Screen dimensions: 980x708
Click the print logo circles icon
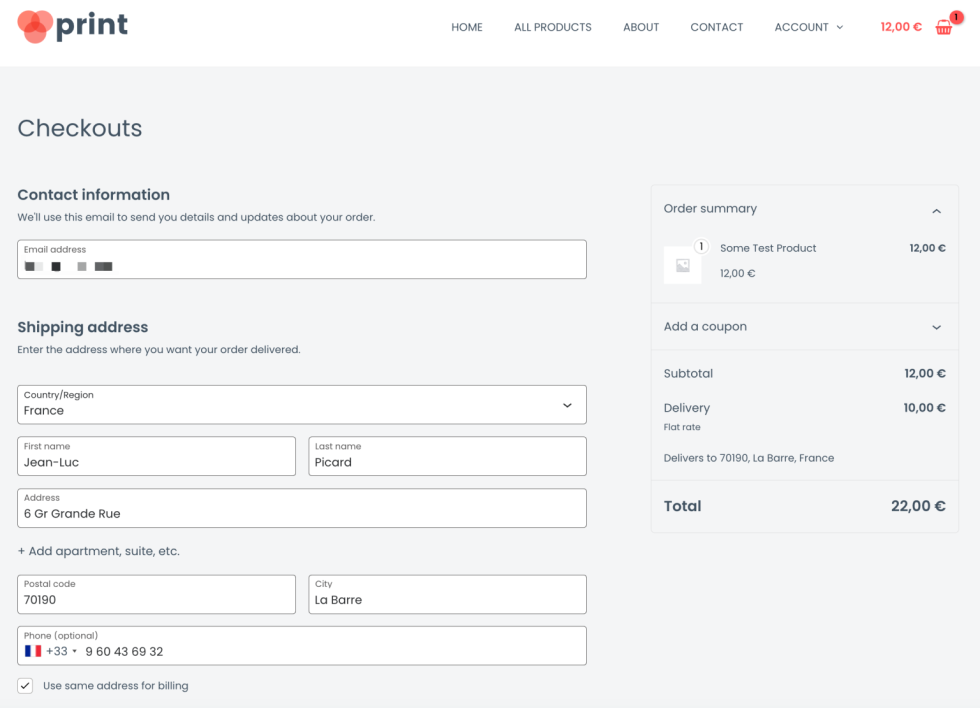coord(35,27)
